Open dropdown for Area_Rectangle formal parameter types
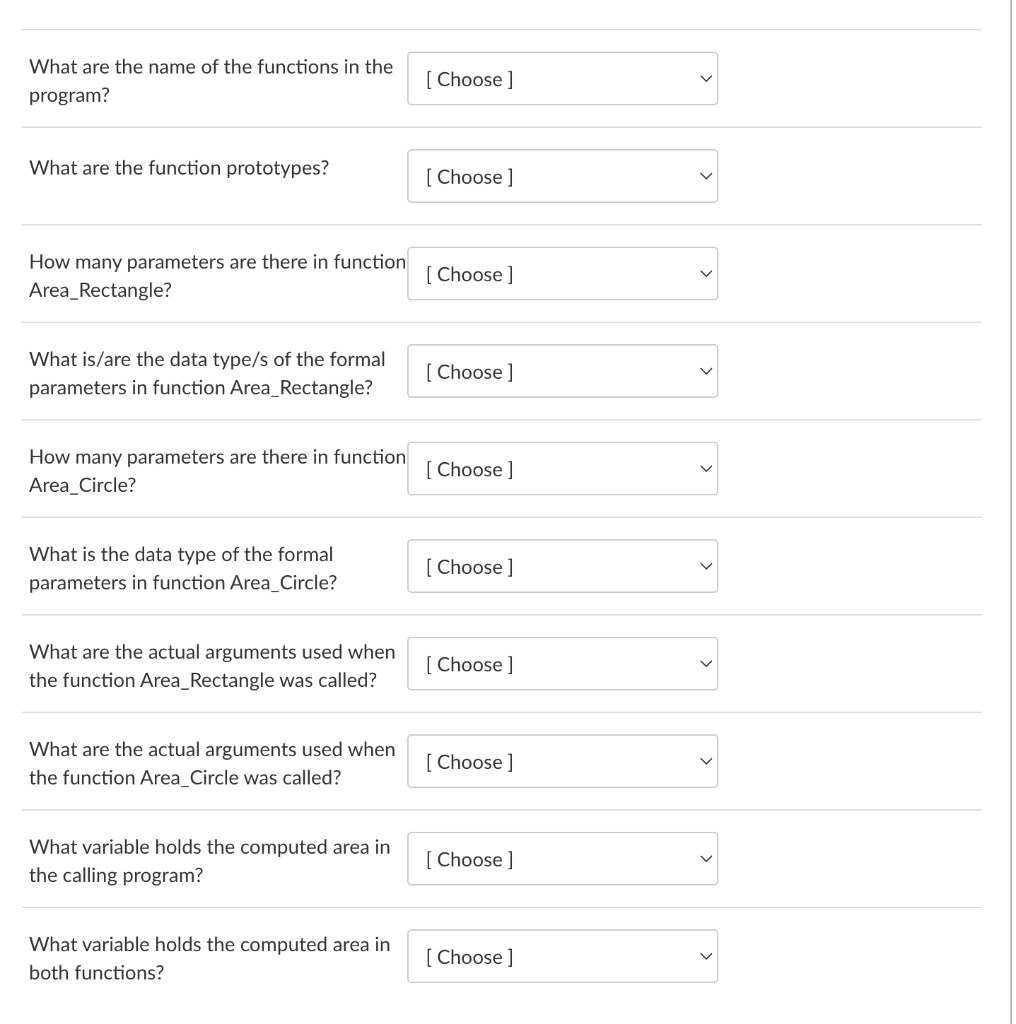The image size is (1016, 1024). (x=562, y=371)
